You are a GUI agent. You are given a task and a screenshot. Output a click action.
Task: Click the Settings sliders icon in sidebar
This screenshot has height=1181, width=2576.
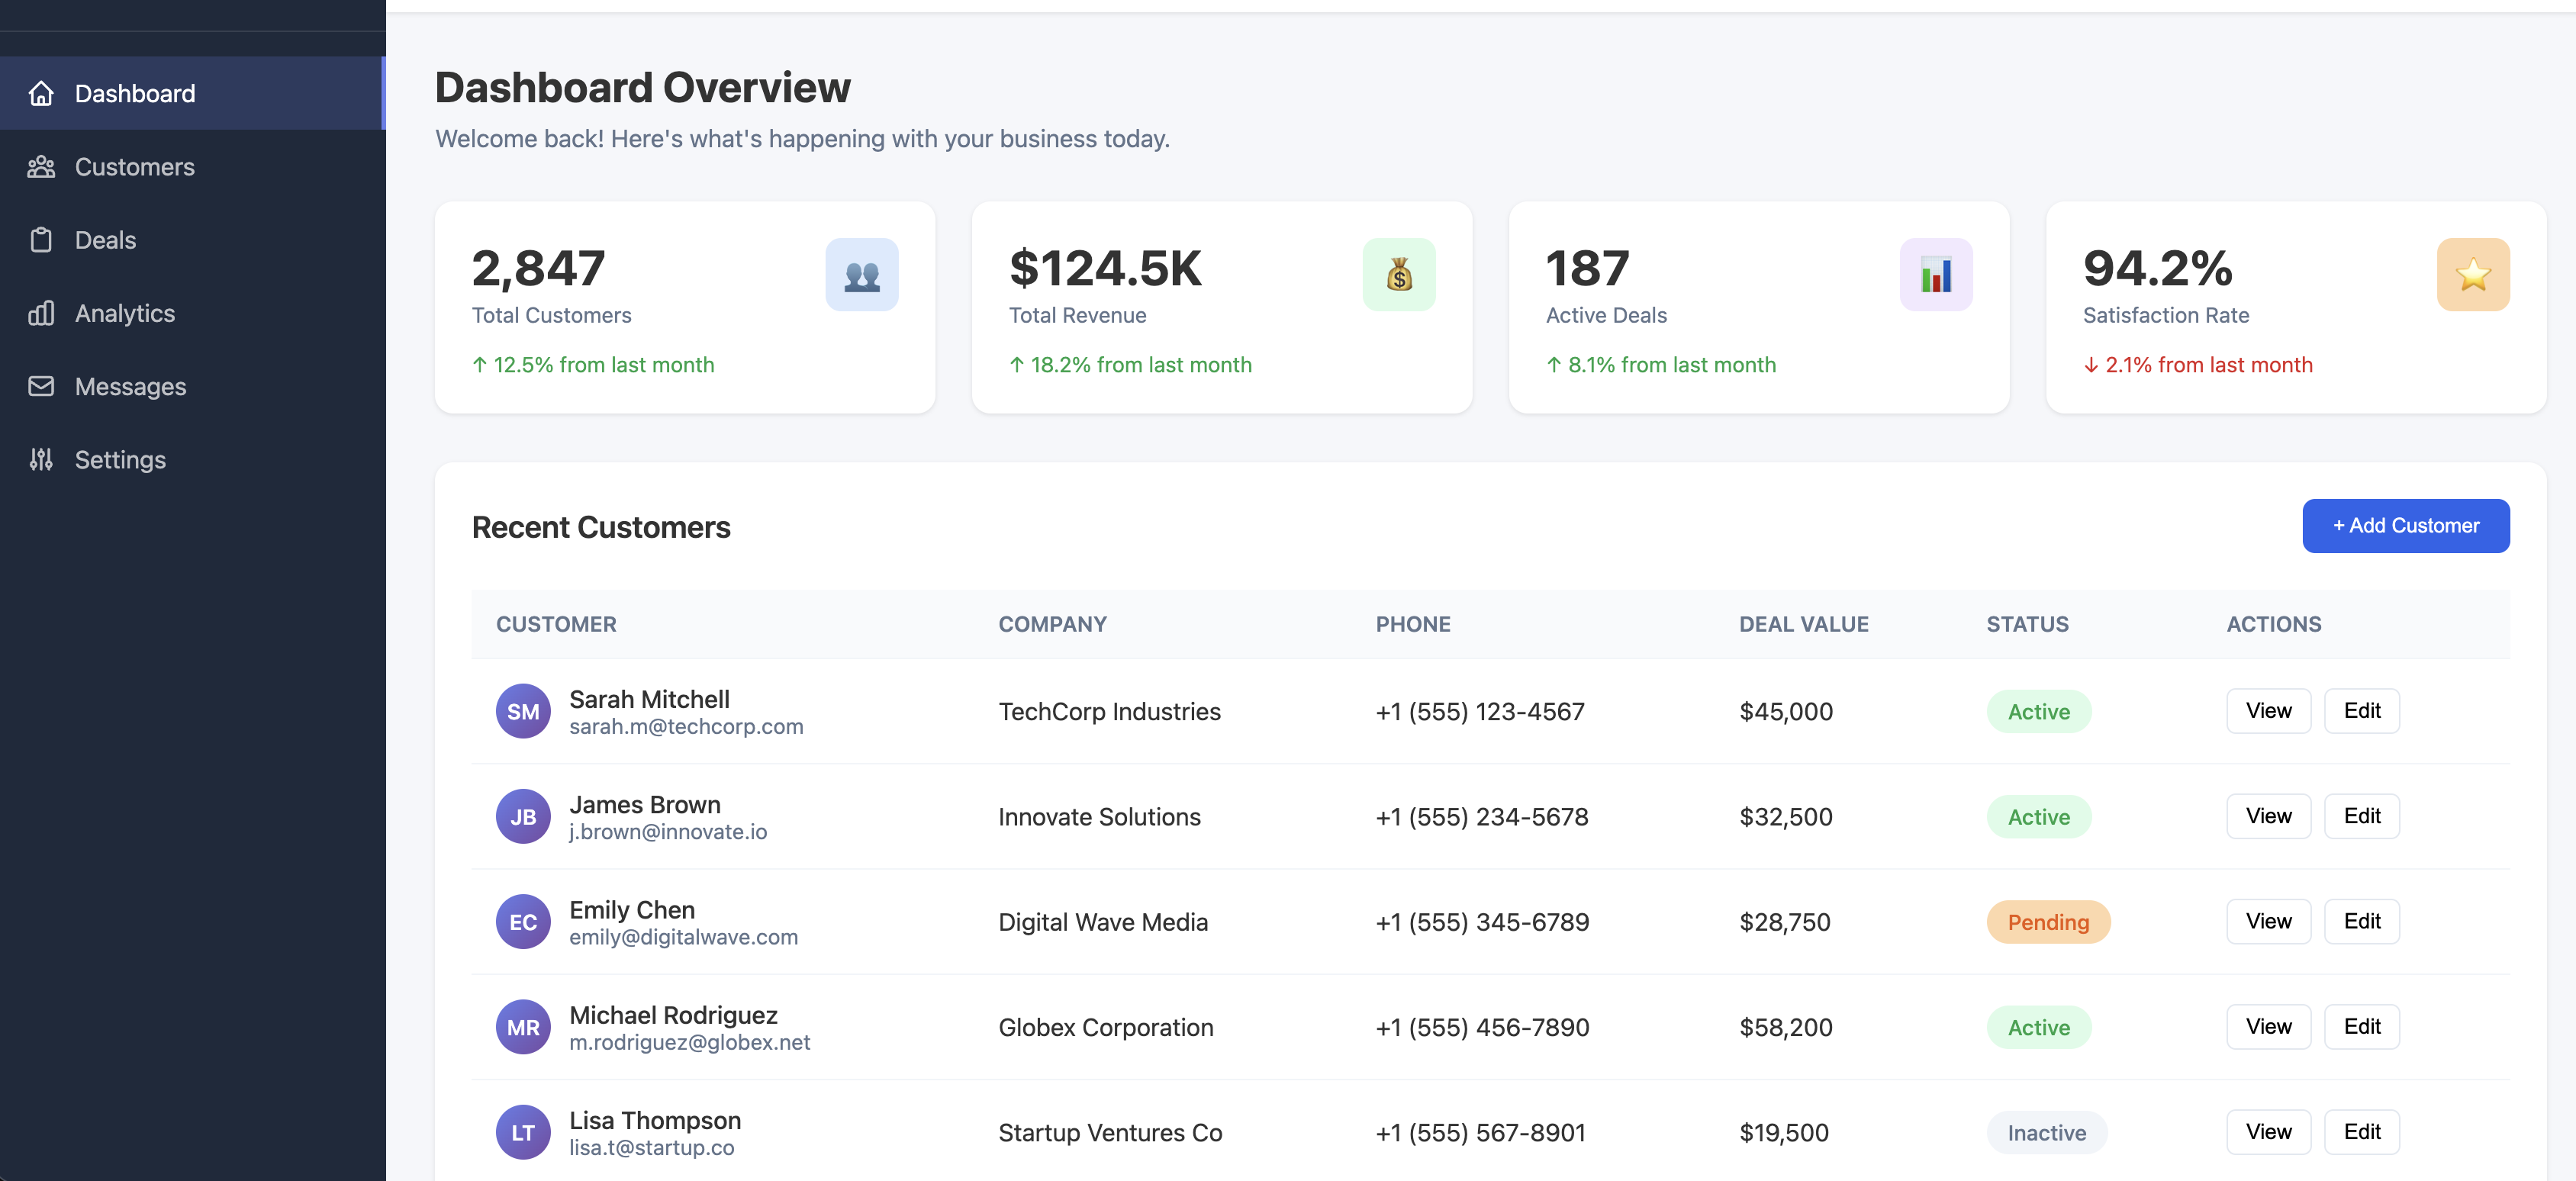(41, 459)
